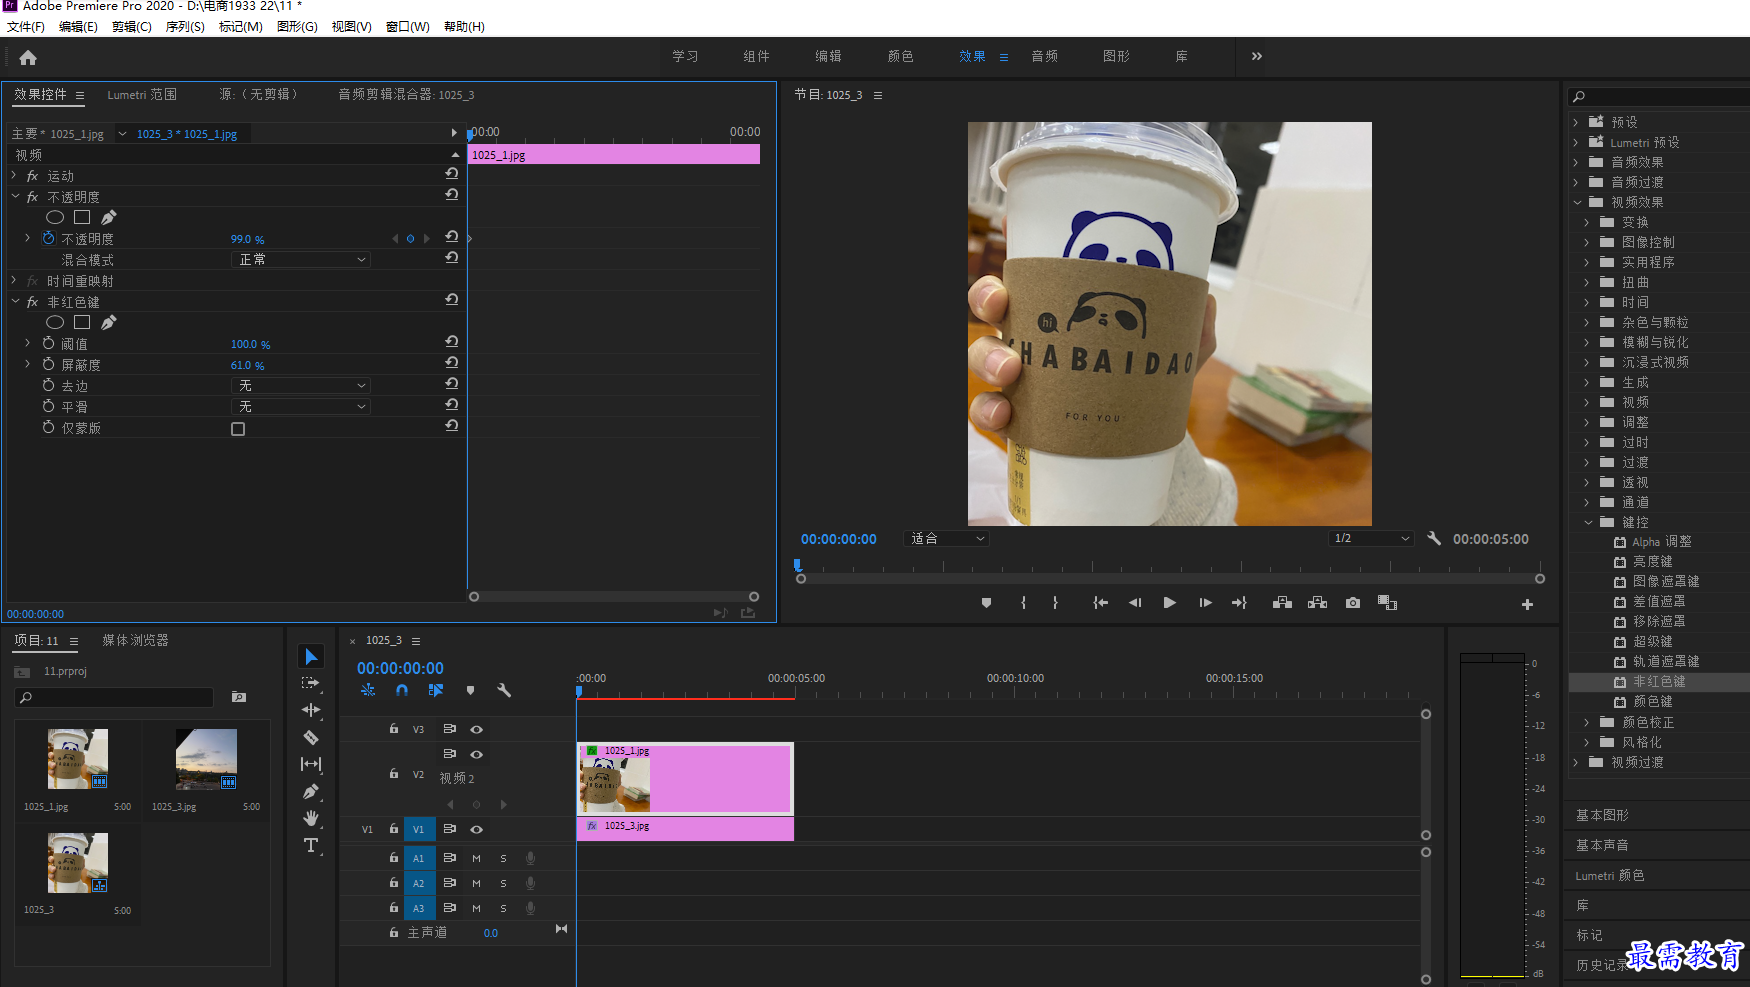Expand the 视频过渡 folder

point(1576,762)
